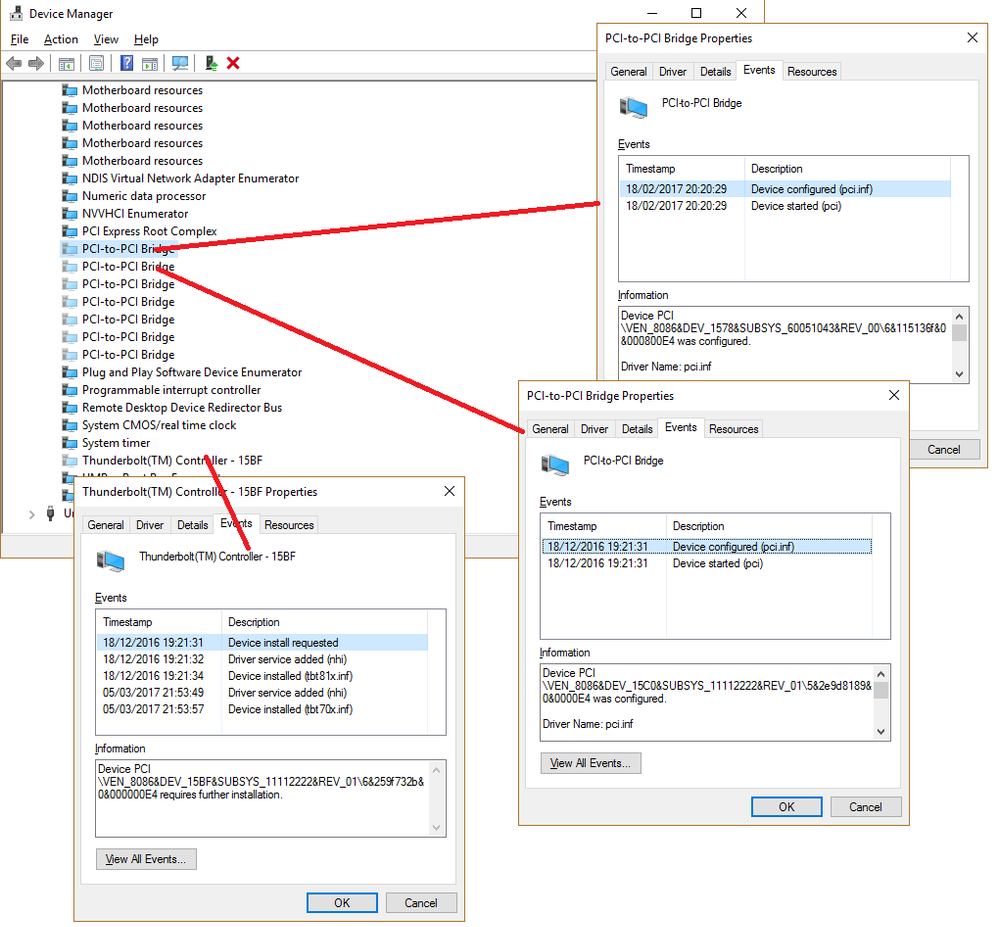The width and height of the screenshot is (999, 927).
Task: Select the 'Device installed (tbt81x.inf)' event row
Action: coord(262,676)
